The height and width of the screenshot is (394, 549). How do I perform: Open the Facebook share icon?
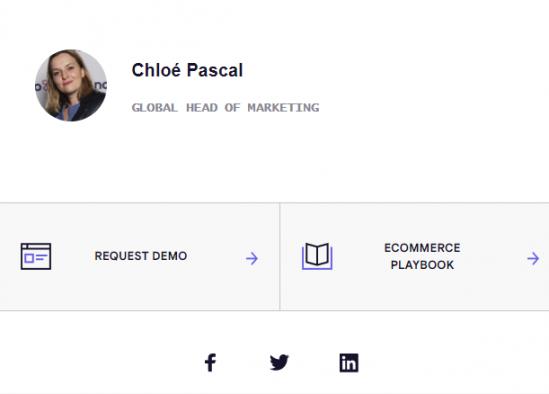click(x=210, y=362)
